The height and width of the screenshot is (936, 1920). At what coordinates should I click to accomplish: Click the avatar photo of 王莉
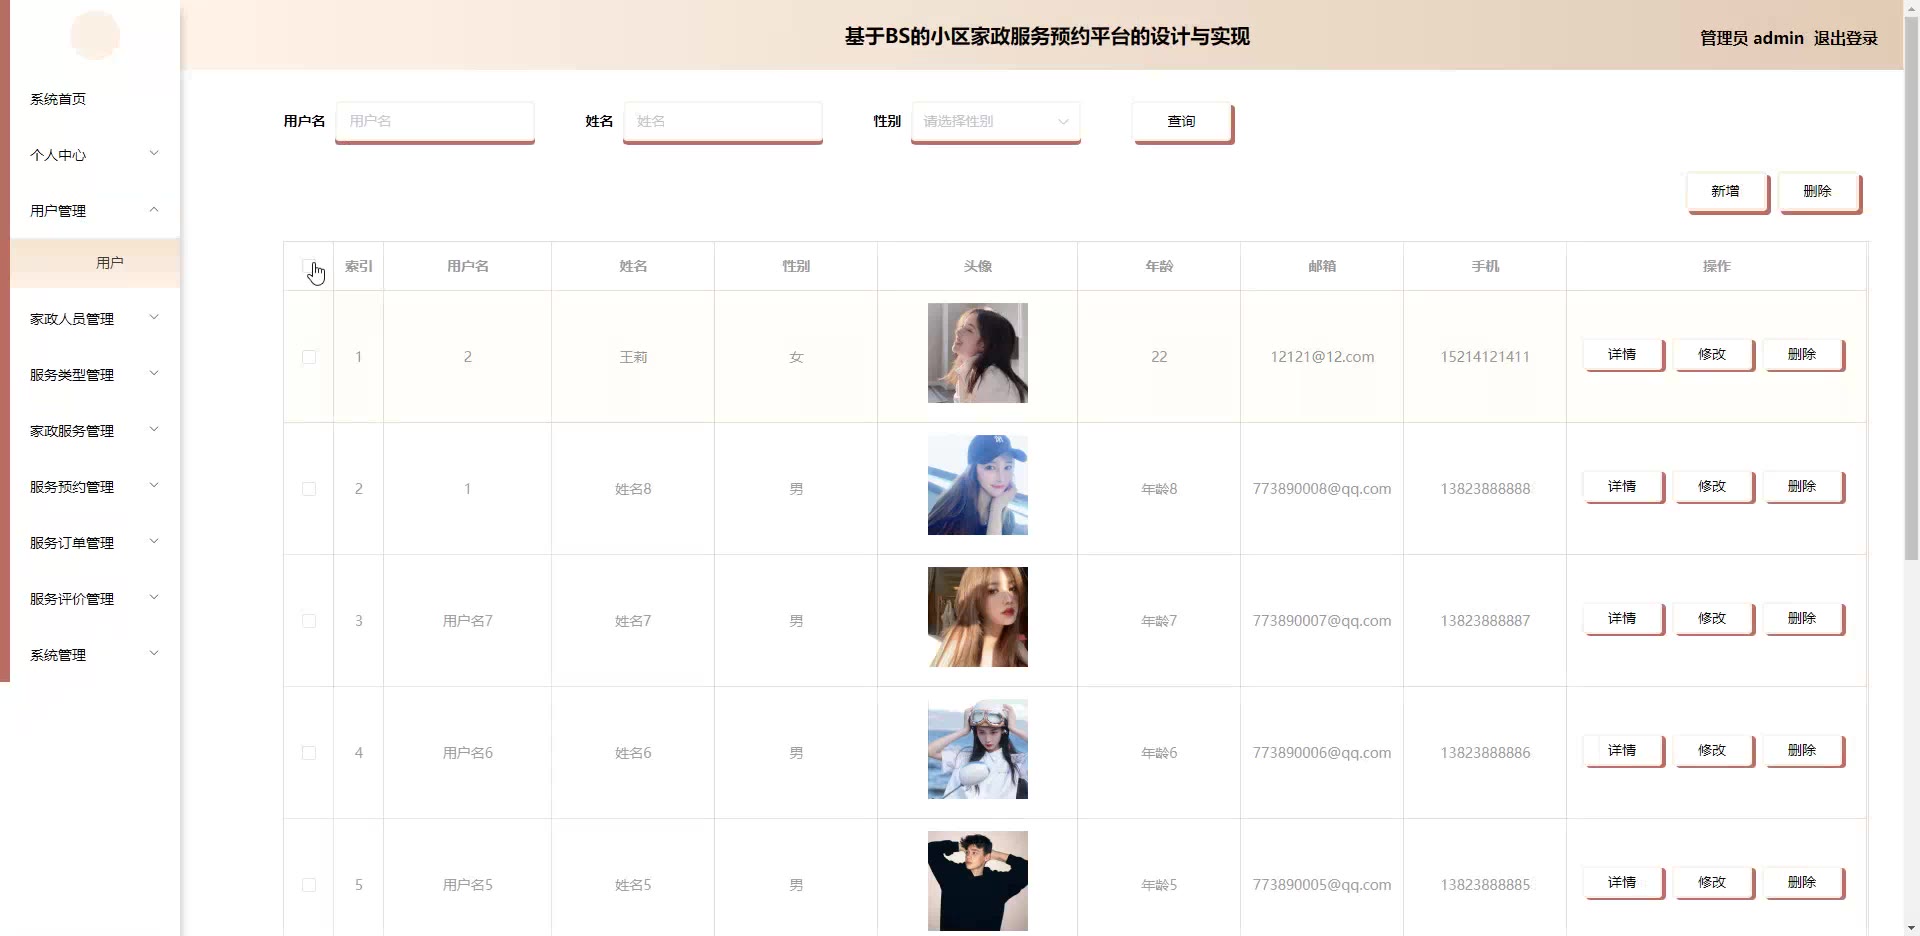pos(978,353)
